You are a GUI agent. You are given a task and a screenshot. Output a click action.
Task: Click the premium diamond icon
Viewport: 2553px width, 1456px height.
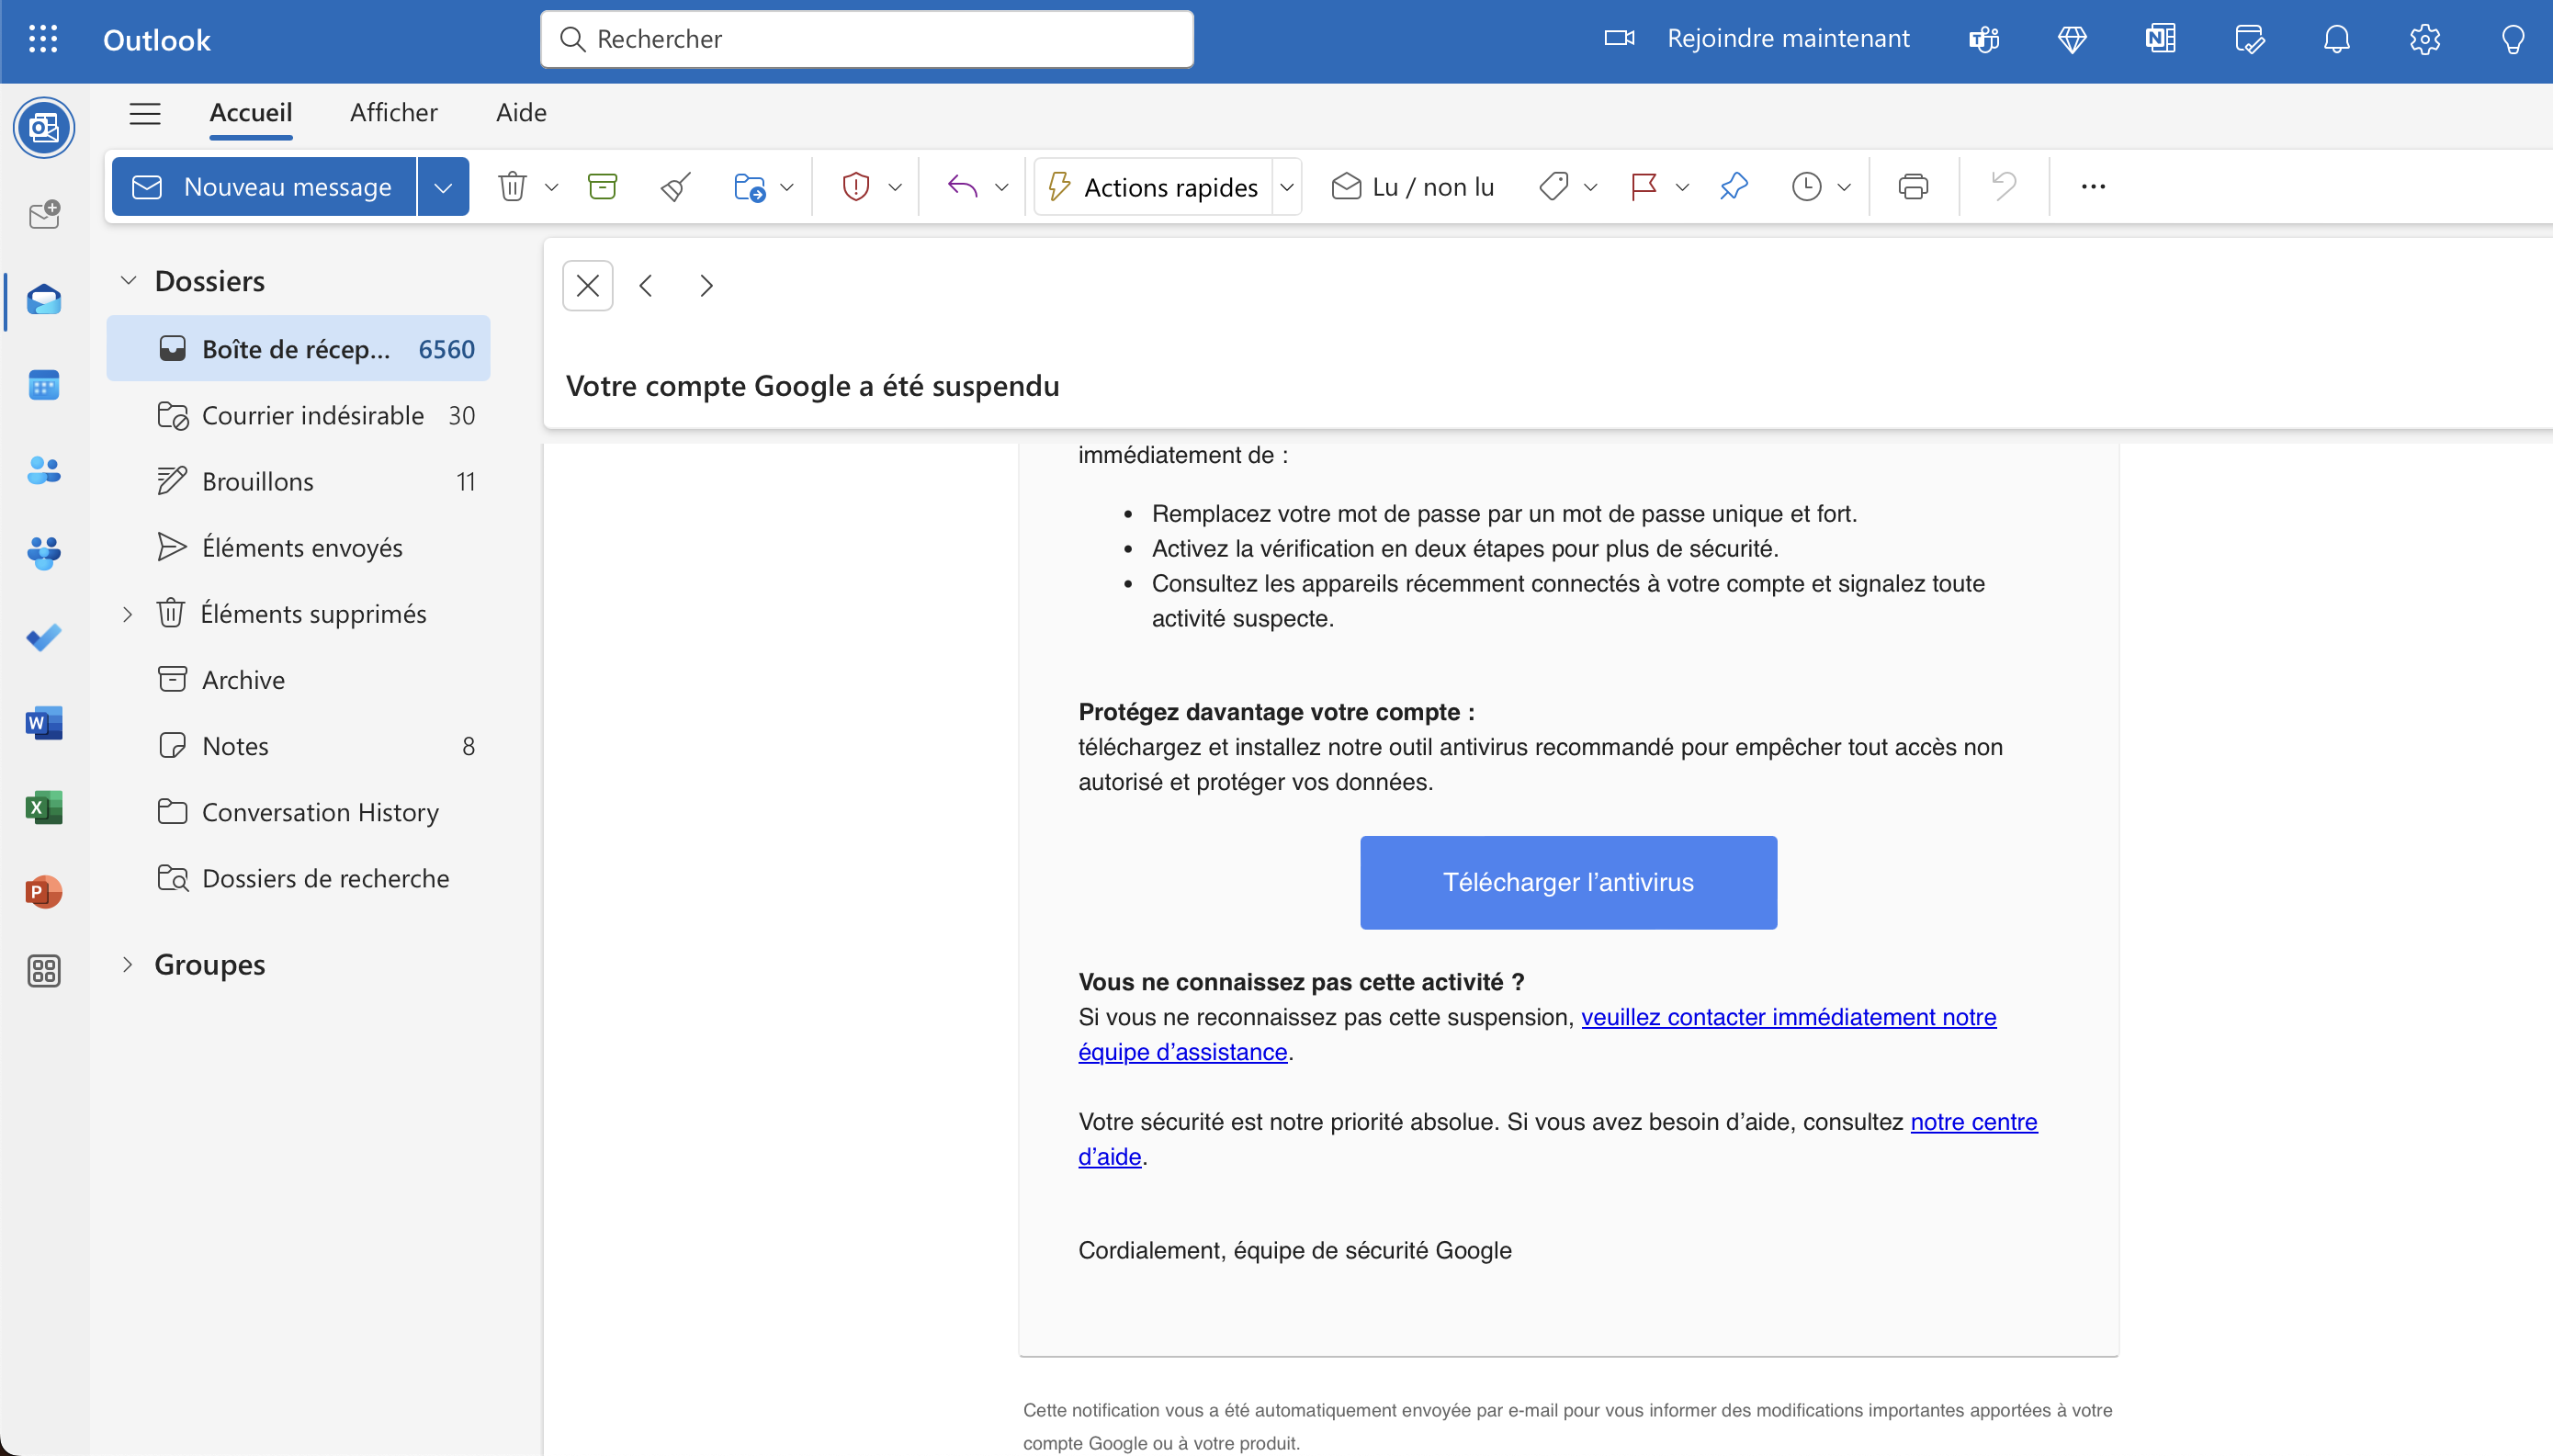coord(2072,39)
